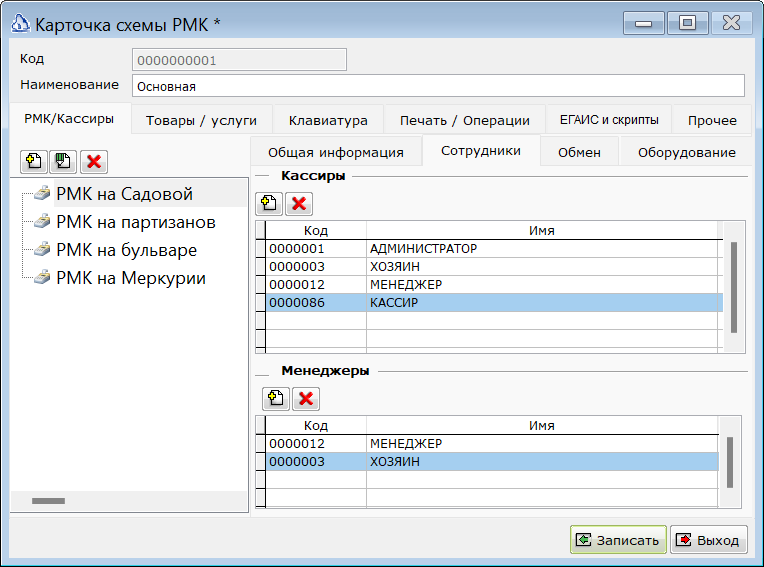Delete cashier with the Кассиры red cross
This screenshot has height=567, width=764.
[x=299, y=204]
